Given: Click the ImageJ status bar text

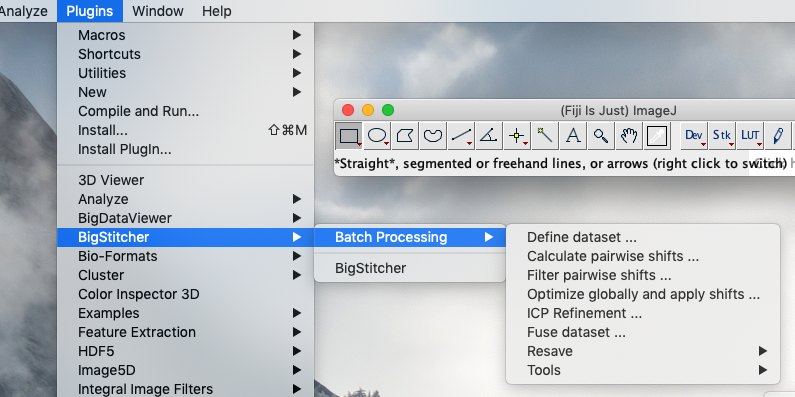Looking at the screenshot, I should [560, 164].
